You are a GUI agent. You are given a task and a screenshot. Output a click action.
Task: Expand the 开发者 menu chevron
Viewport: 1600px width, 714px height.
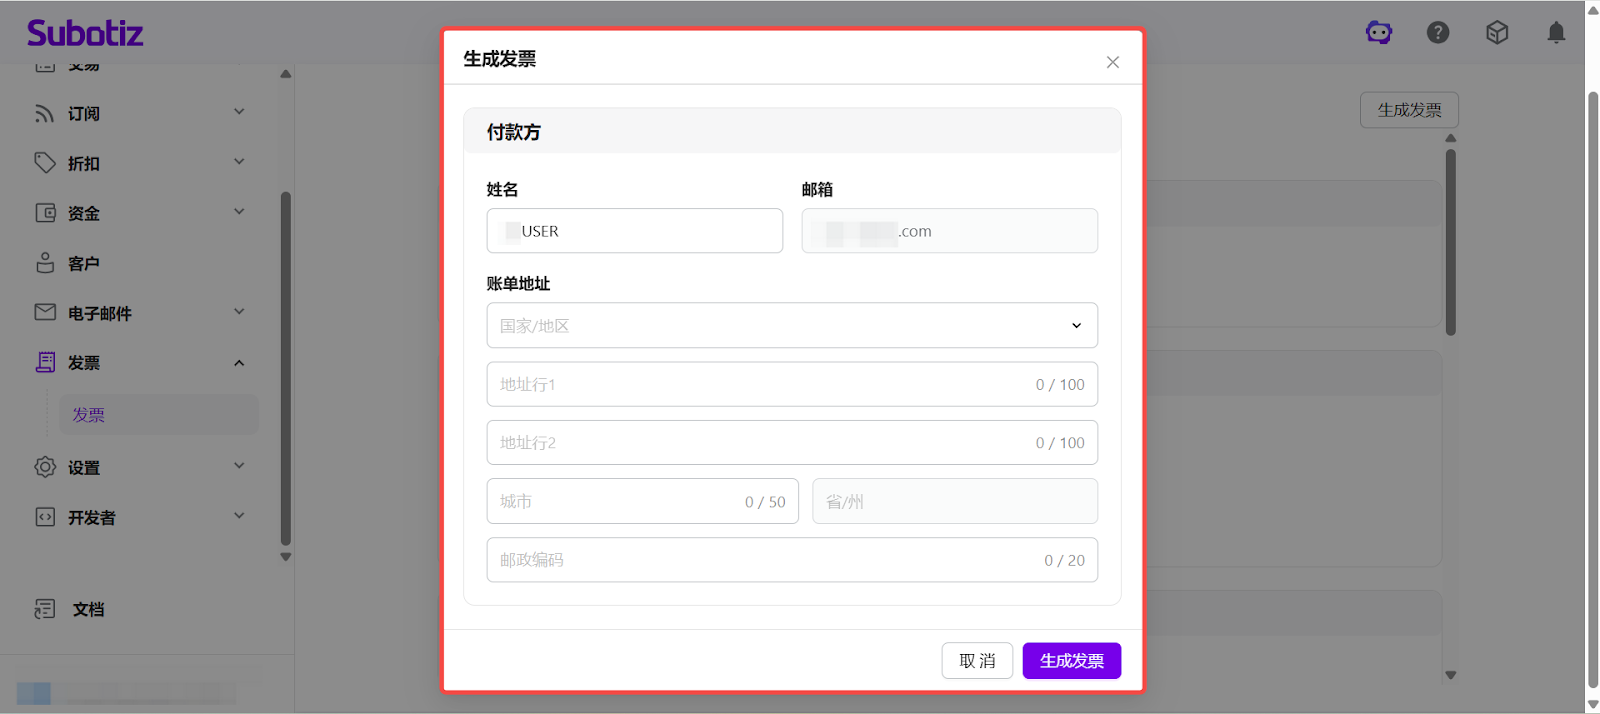click(x=239, y=516)
